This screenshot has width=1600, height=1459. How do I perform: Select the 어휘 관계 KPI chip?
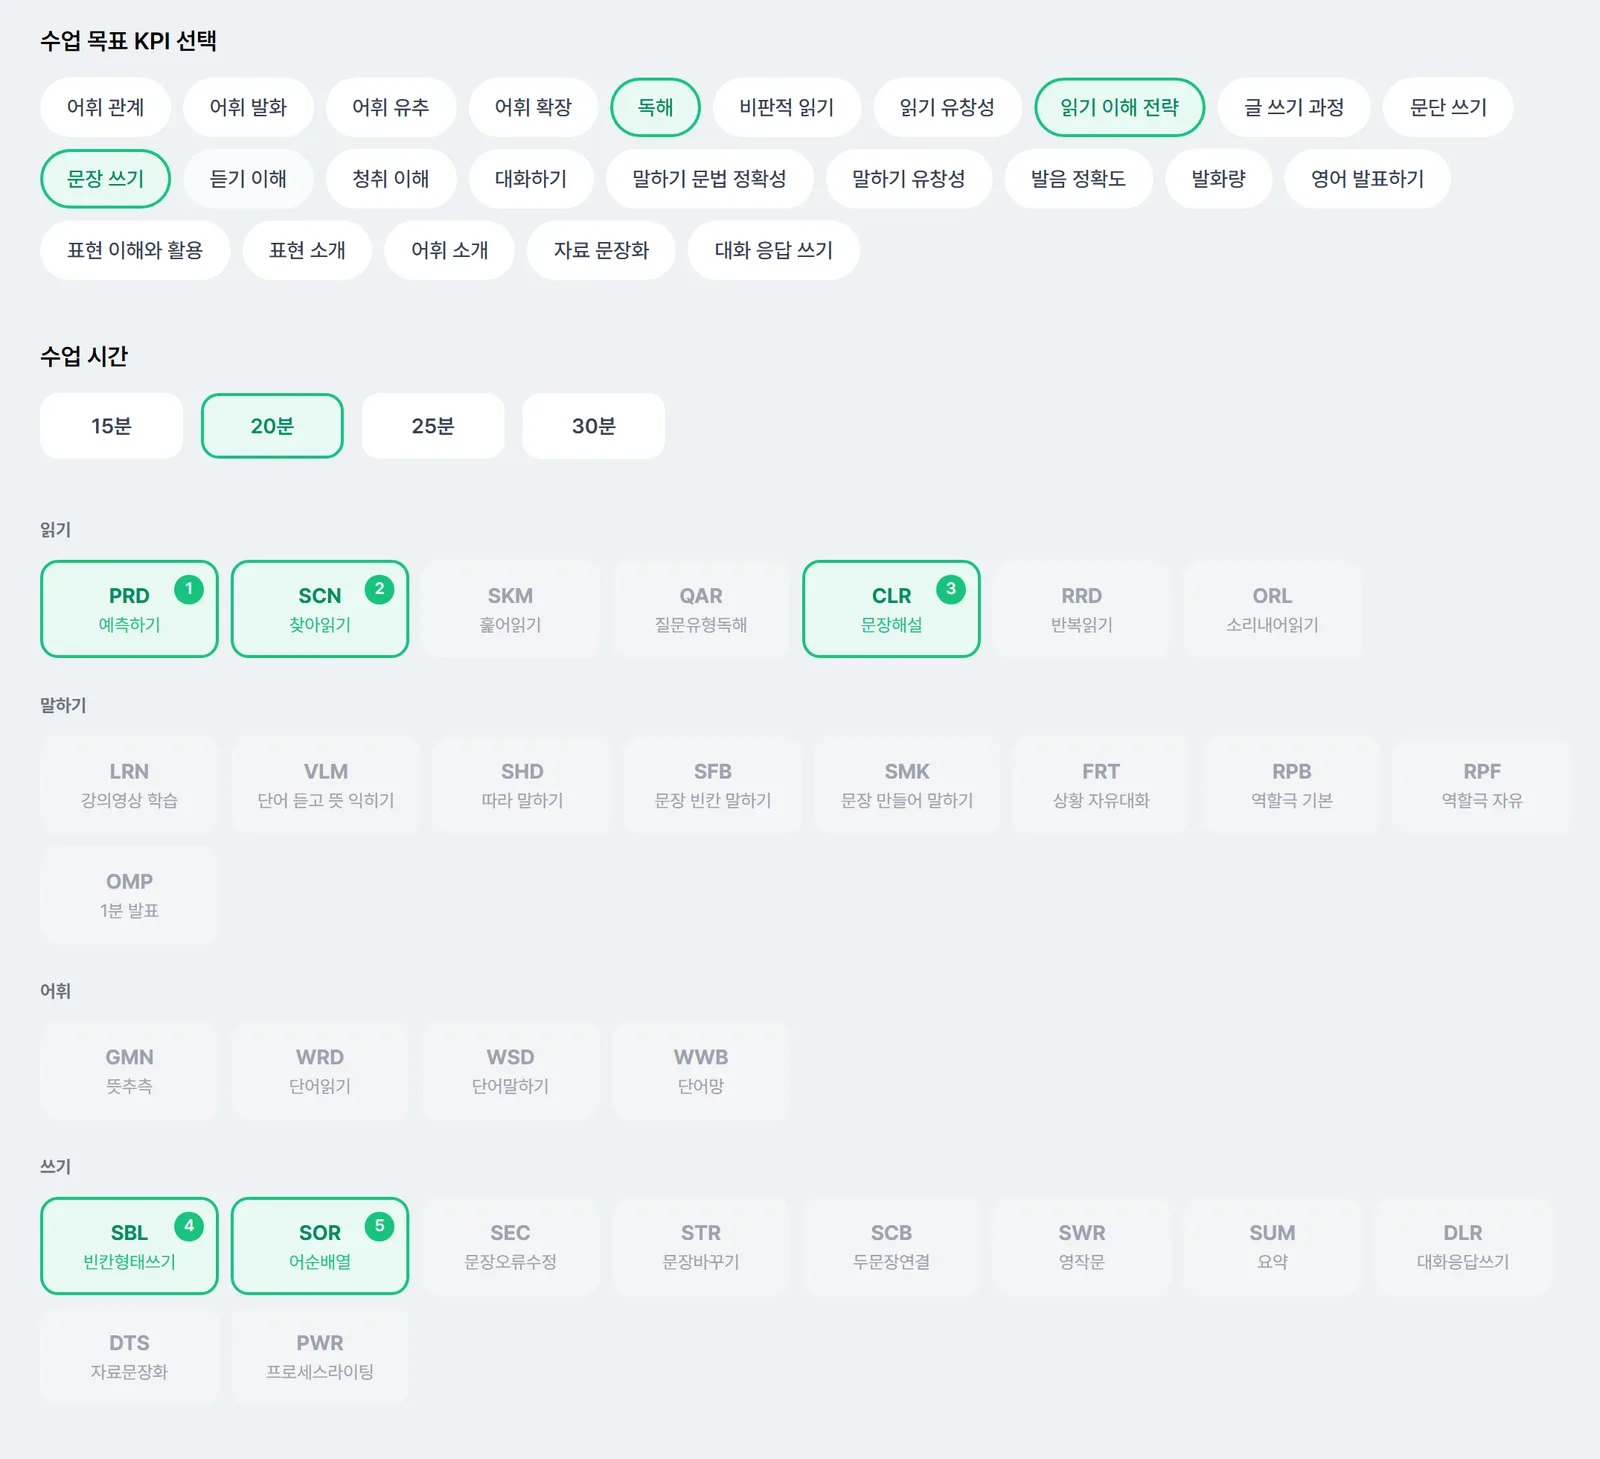tap(105, 107)
